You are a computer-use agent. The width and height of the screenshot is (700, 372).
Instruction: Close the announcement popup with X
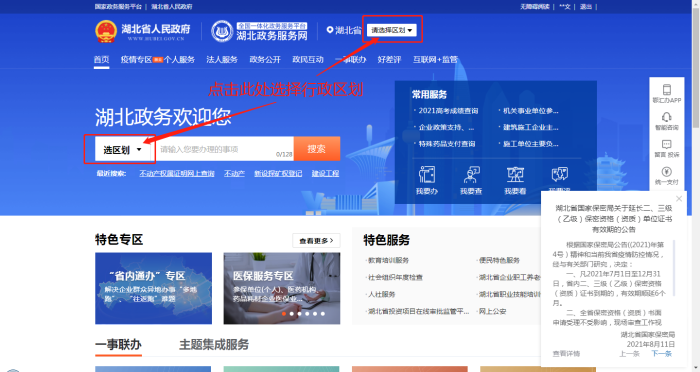pos(679,198)
